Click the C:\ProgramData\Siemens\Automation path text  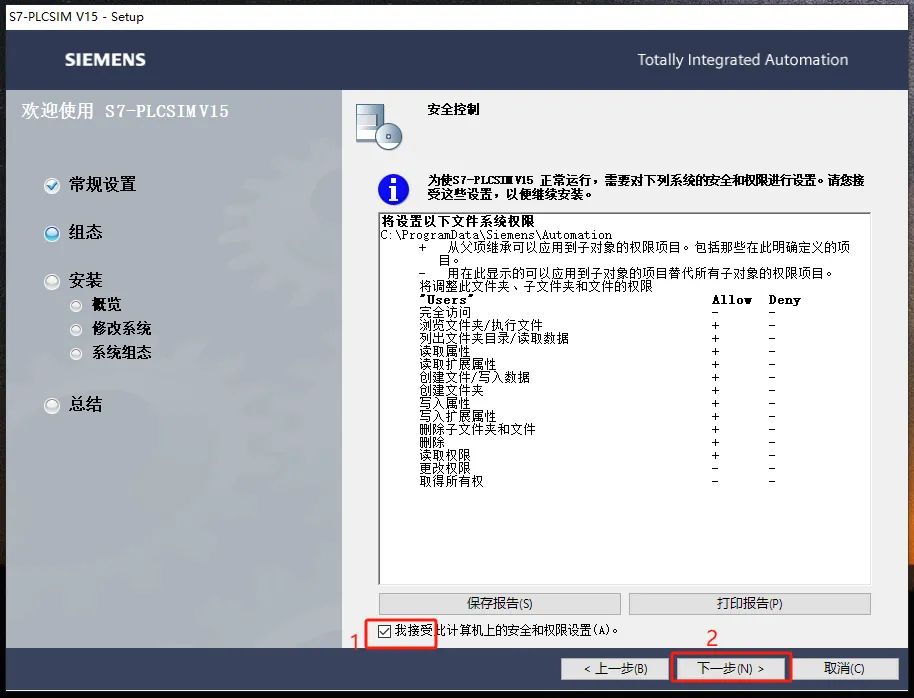click(x=496, y=235)
